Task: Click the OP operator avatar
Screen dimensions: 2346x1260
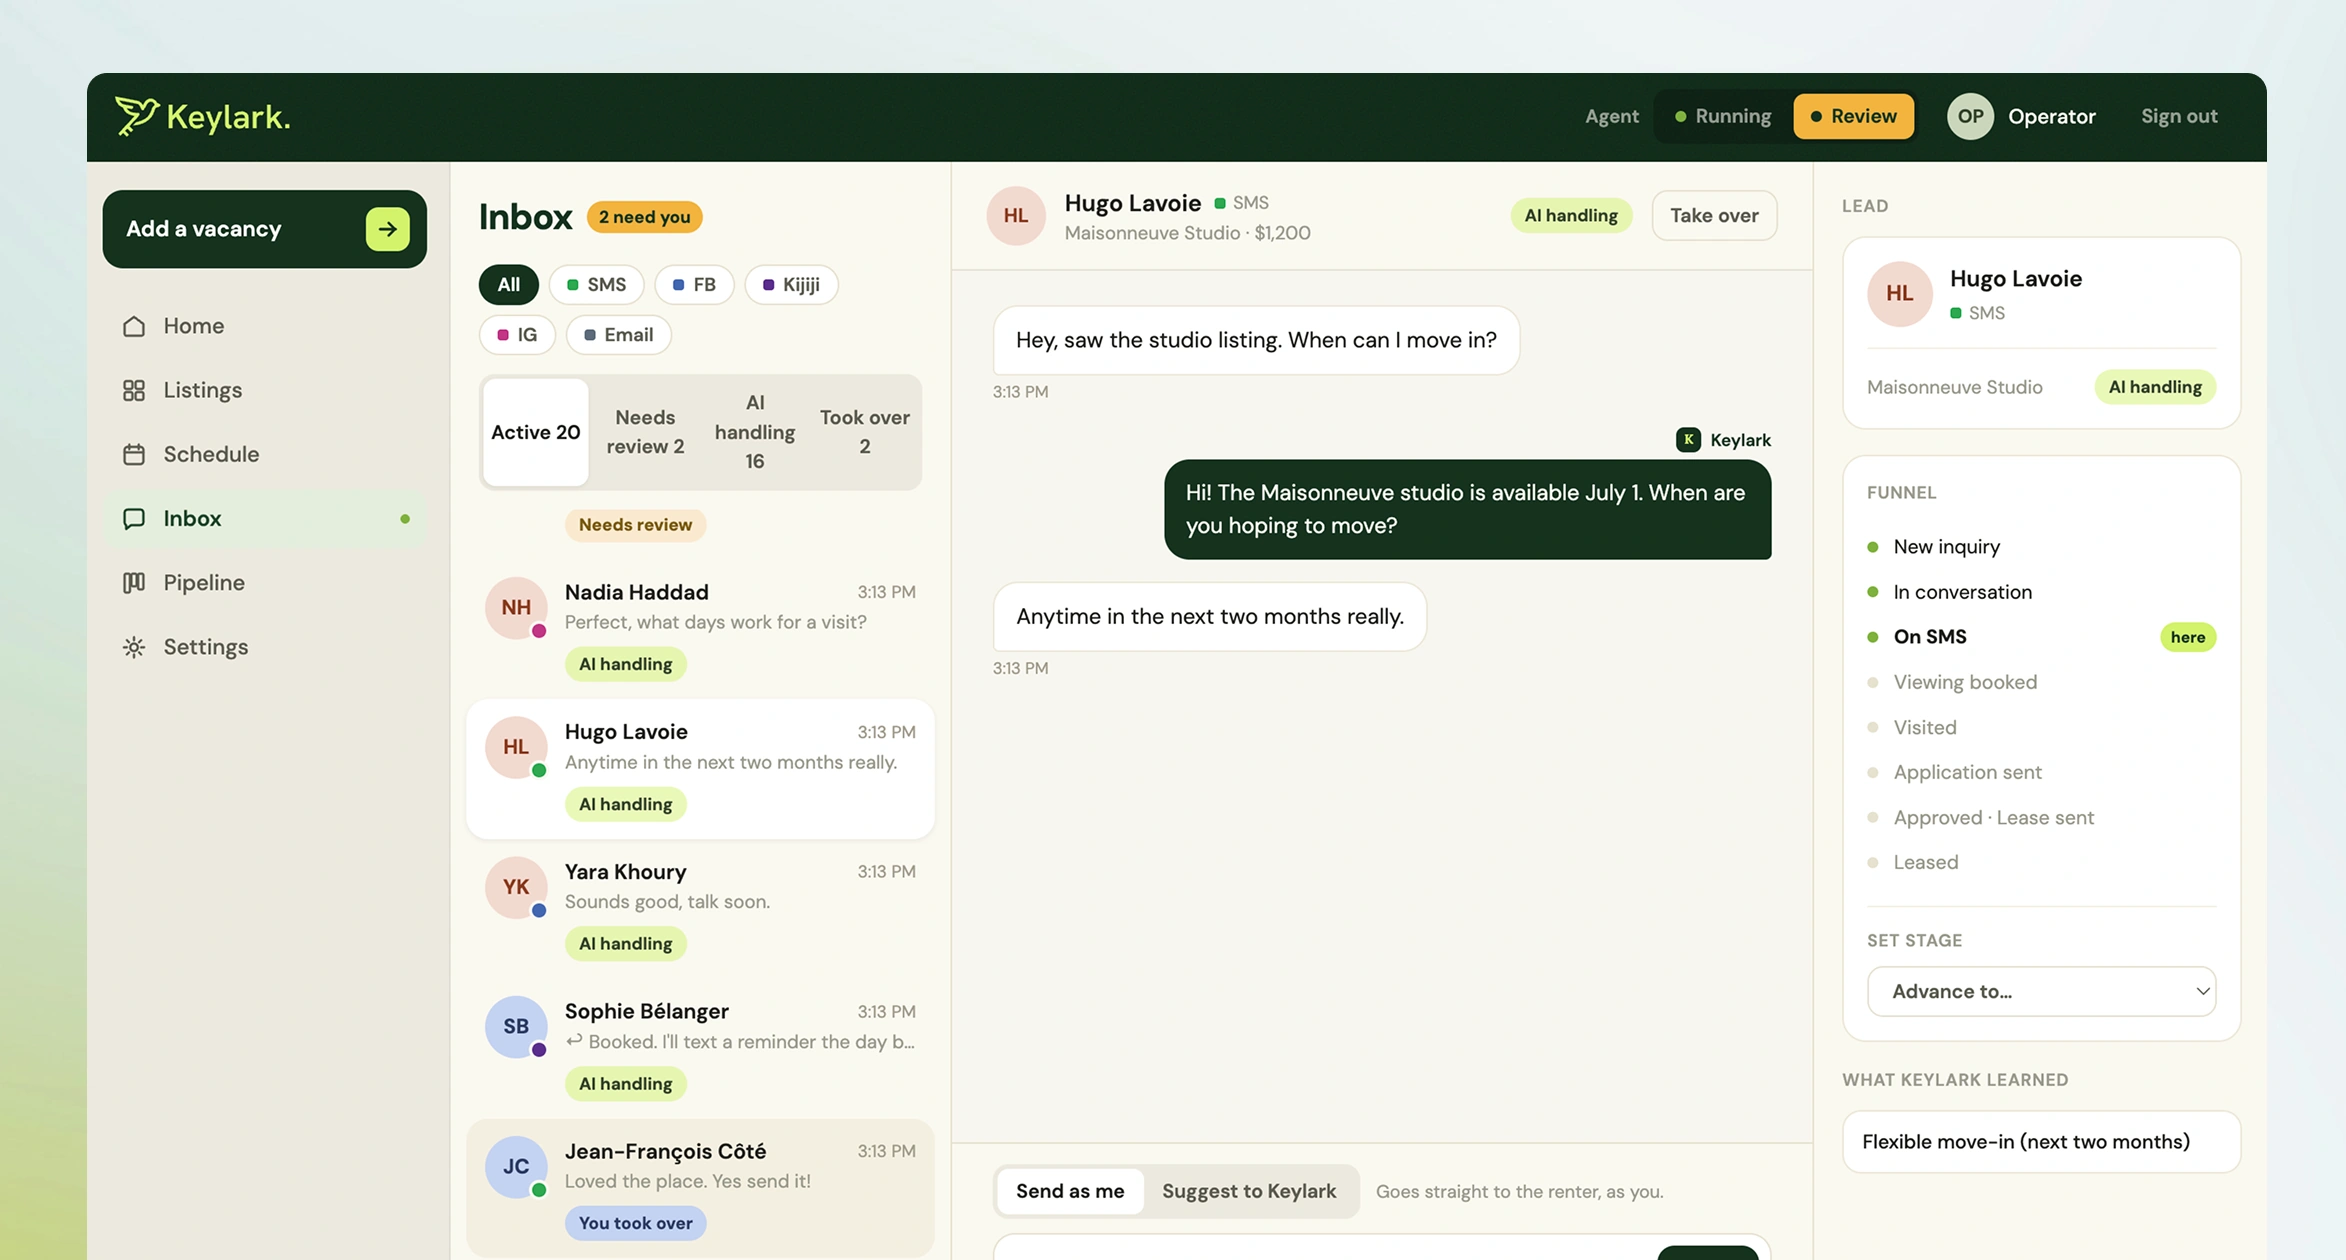Action: click(x=1970, y=116)
